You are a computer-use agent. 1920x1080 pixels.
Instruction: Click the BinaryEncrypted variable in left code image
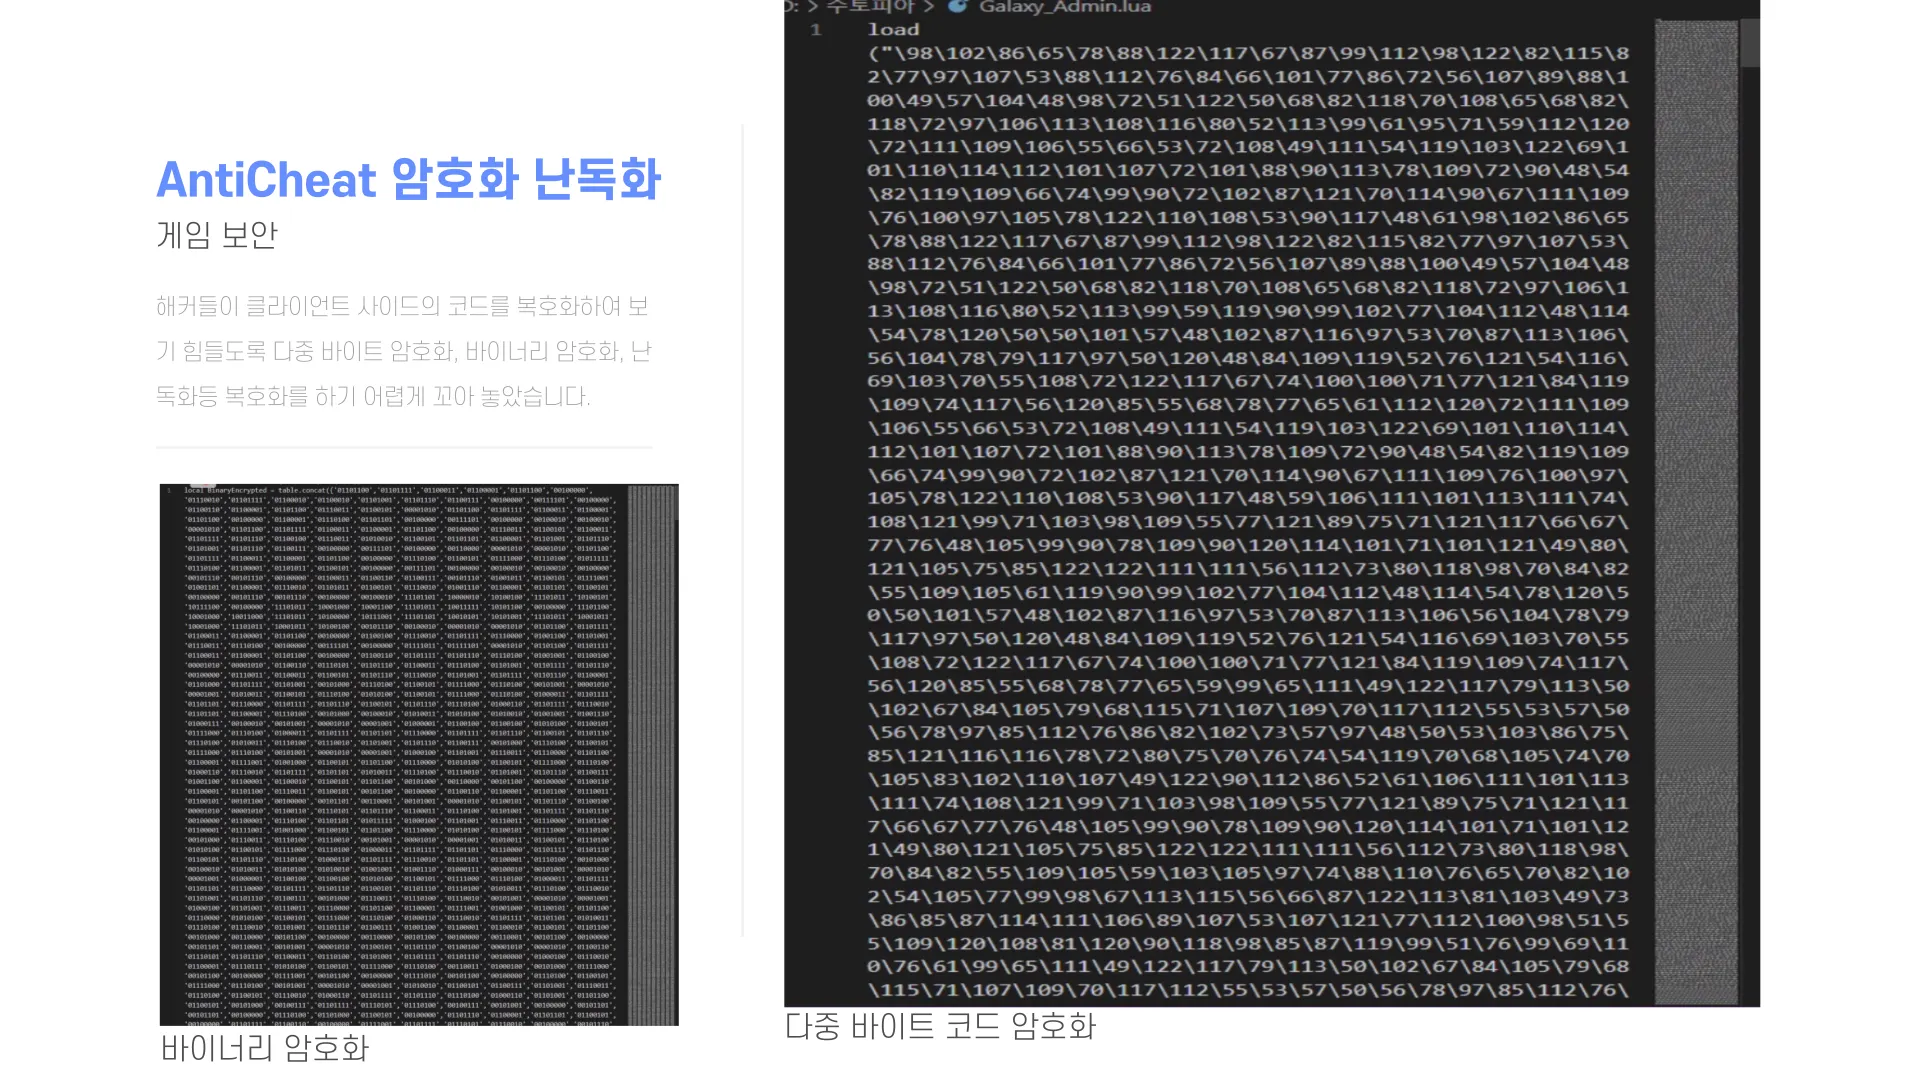(237, 491)
